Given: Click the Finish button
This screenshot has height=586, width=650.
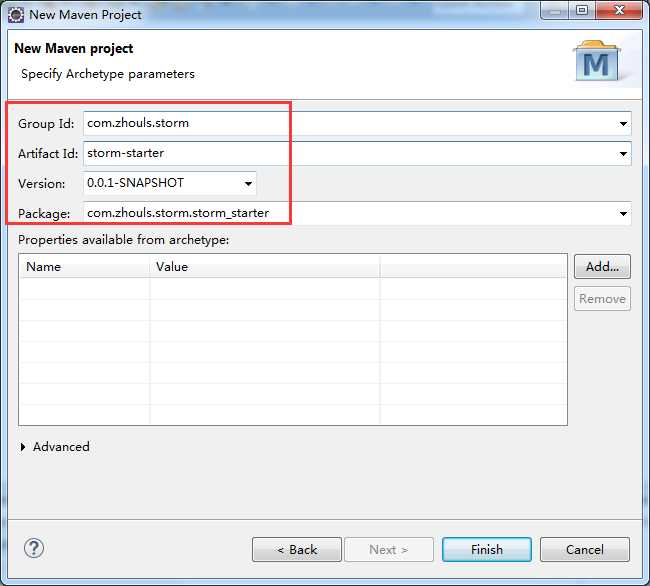Looking at the screenshot, I should click(487, 550).
